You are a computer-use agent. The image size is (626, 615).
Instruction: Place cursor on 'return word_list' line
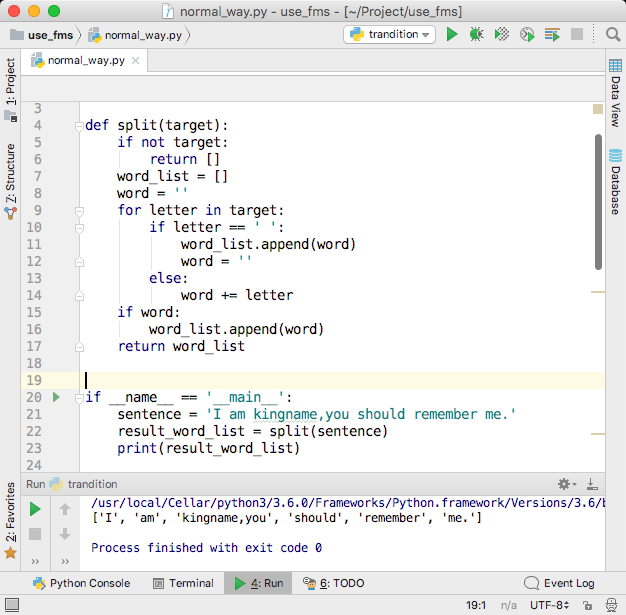tap(181, 346)
